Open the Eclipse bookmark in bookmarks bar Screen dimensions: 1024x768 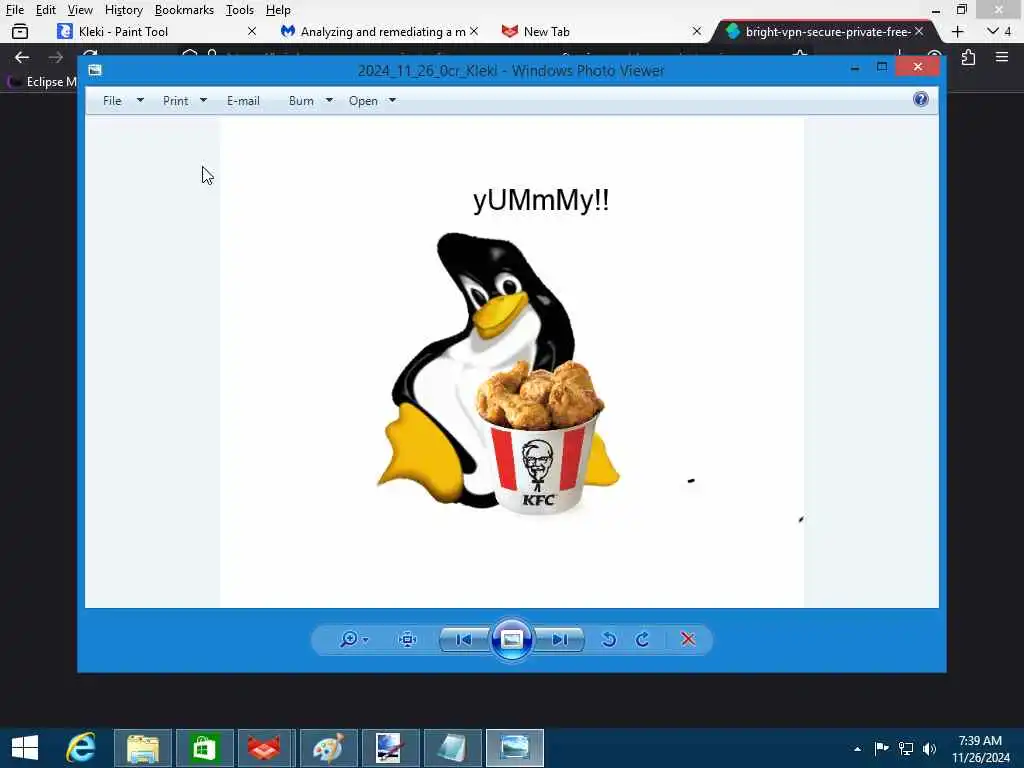(43, 82)
